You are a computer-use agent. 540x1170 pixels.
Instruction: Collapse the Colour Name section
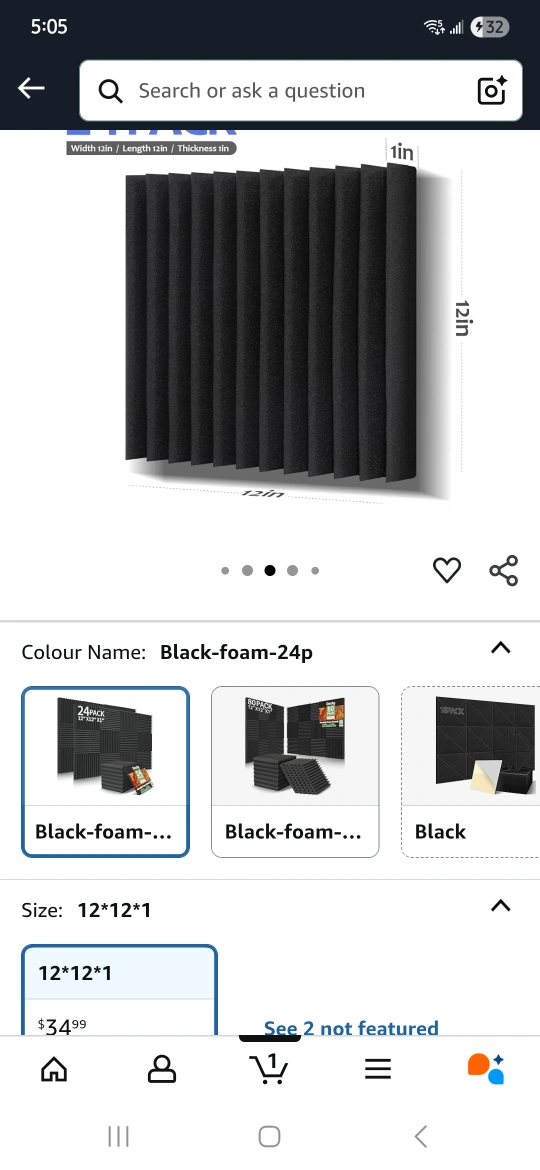[x=500, y=648]
